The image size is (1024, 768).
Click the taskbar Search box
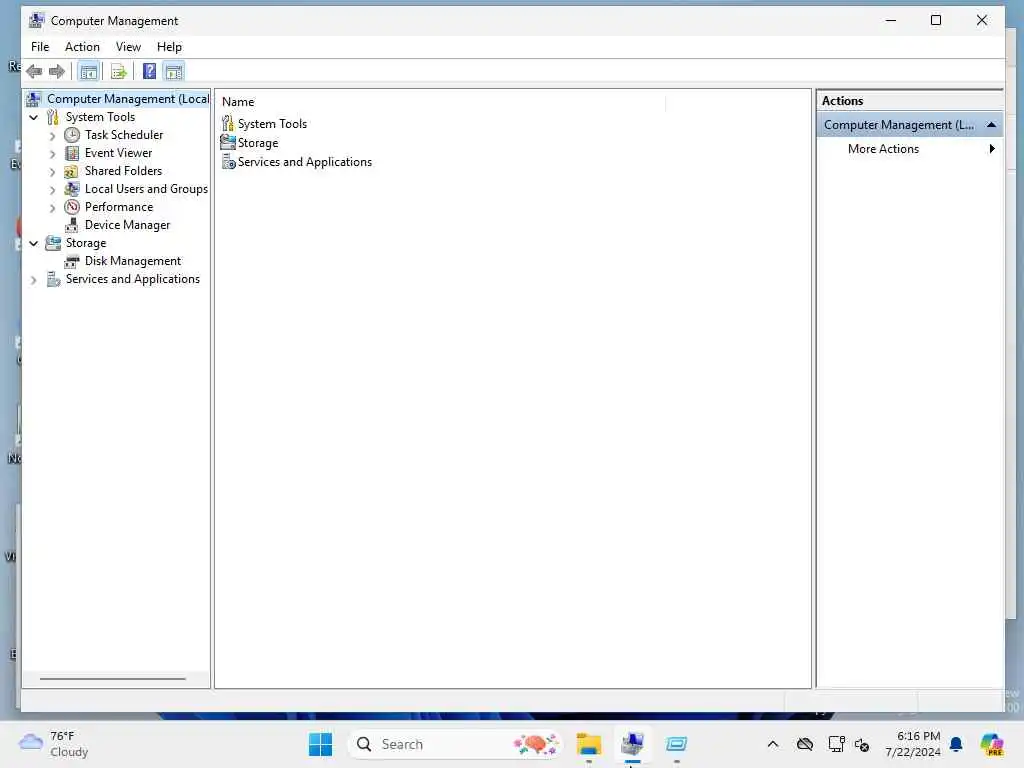(x=455, y=744)
